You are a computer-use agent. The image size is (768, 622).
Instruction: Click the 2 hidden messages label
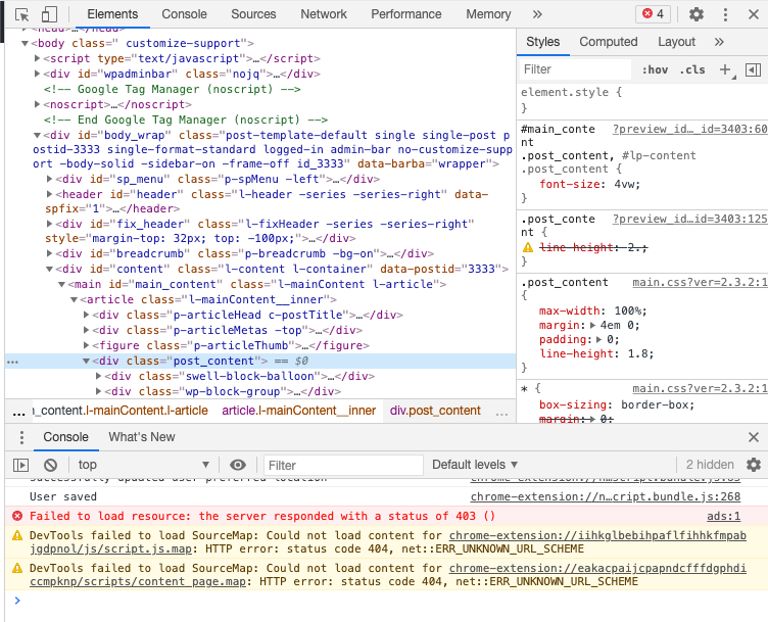tap(710, 464)
